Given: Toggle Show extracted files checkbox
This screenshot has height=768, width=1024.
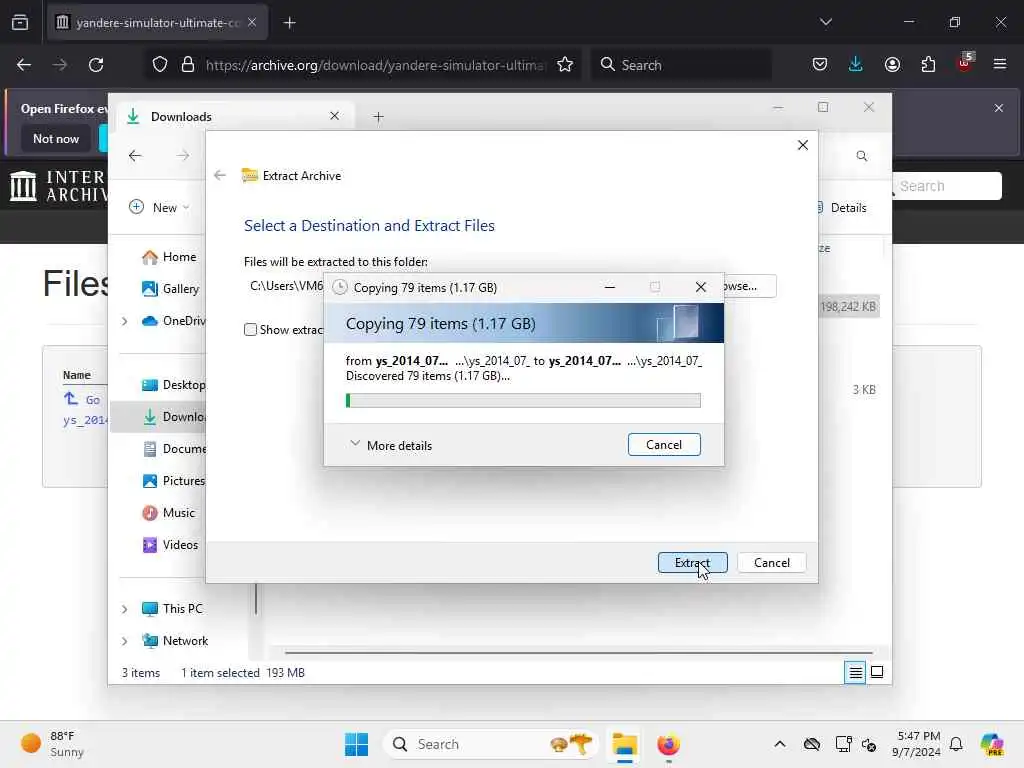Looking at the screenshot, I should (x=250, y=330).
